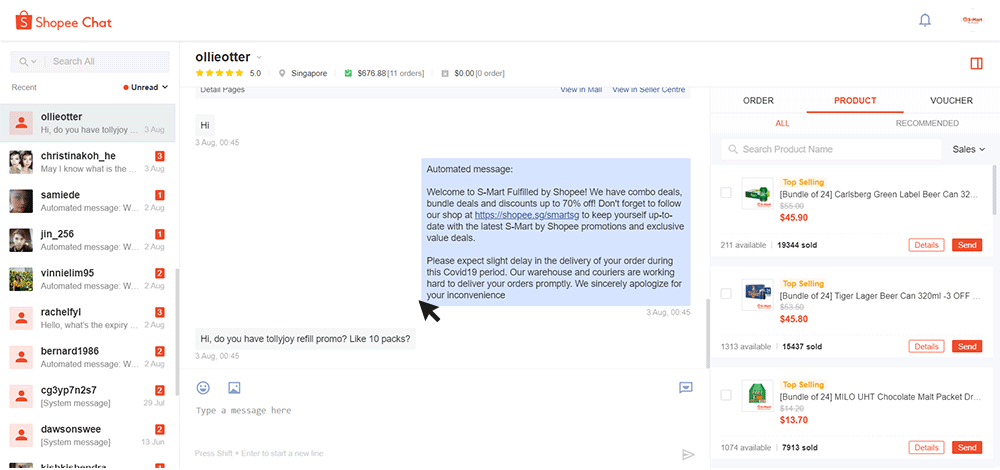1000x470 pixels.
Task: Click the grey order icon beside $0.00
Action: pos(445,73)
